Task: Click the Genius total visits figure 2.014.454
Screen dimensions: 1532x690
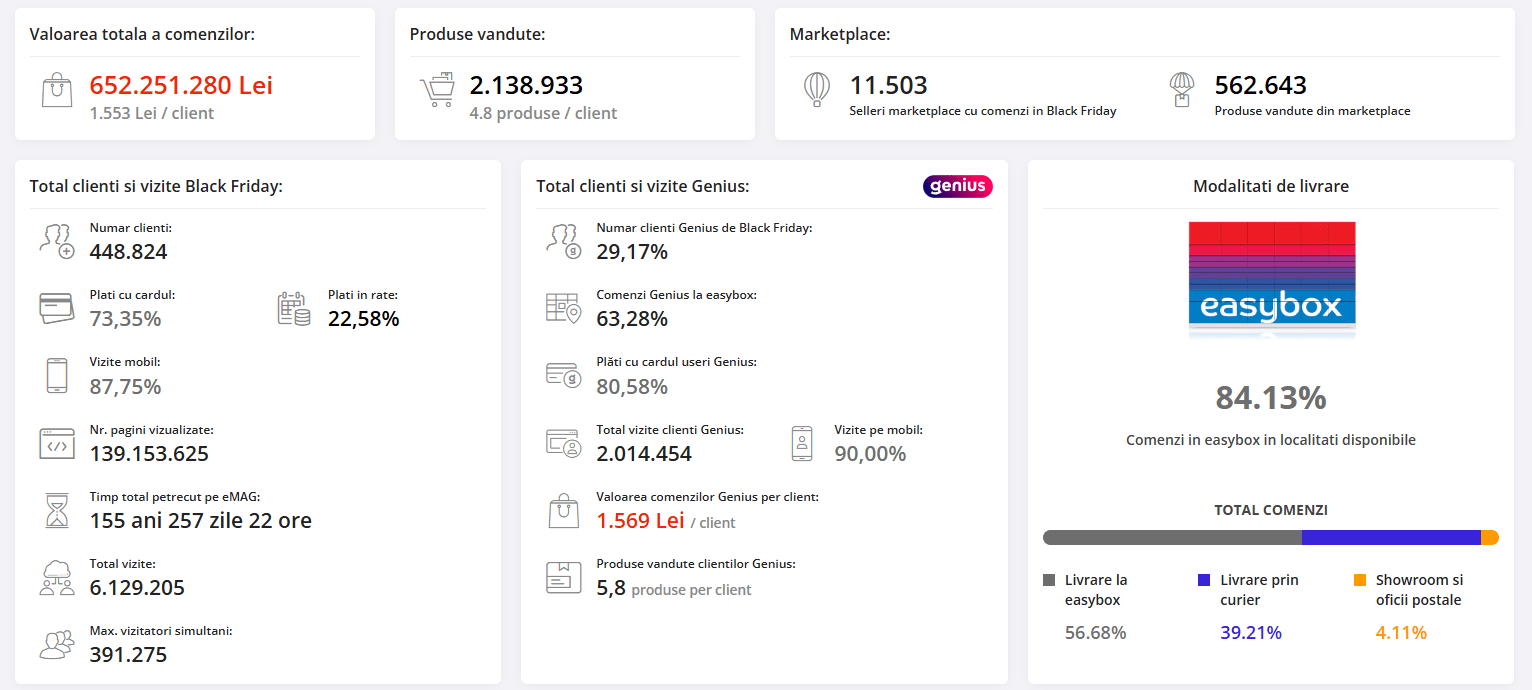Action: (644, 454)
